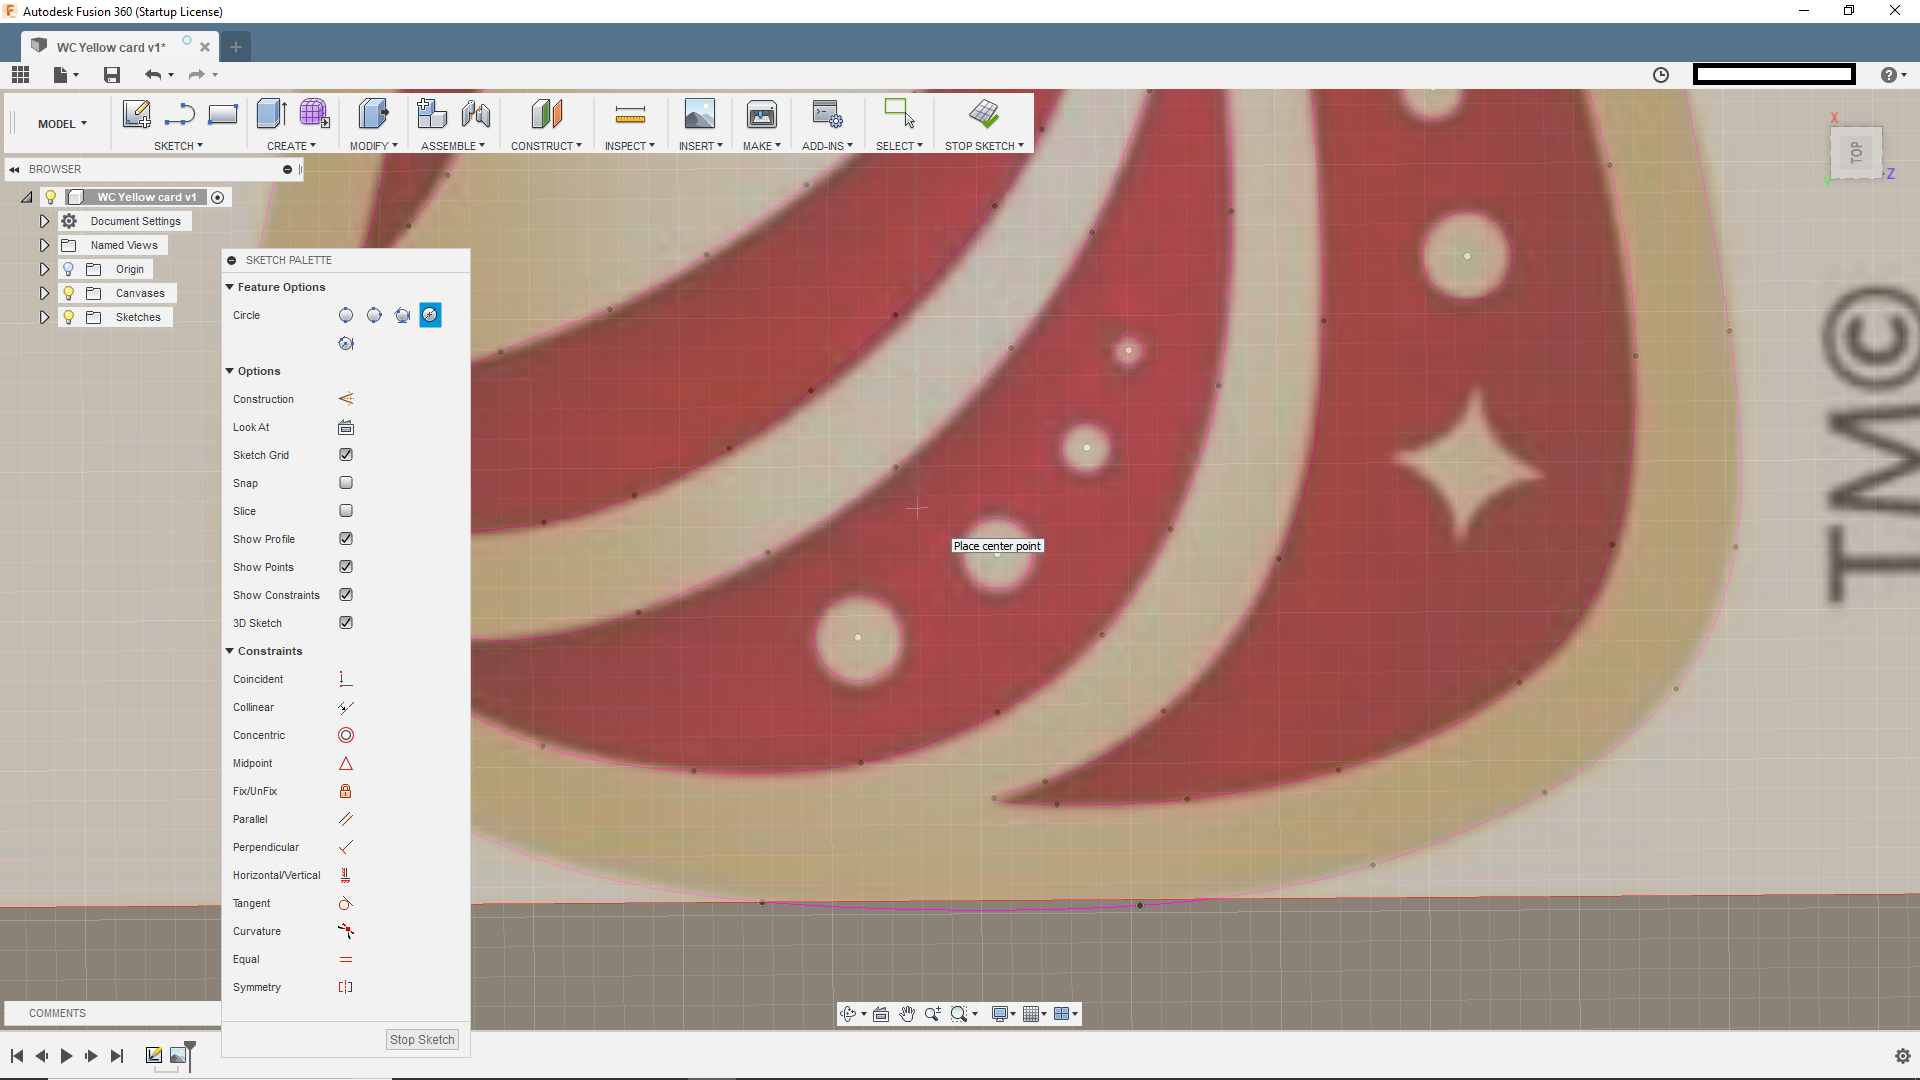Open the SKETCH menu
The image size is (1920, 1080).
pos(178,146)
